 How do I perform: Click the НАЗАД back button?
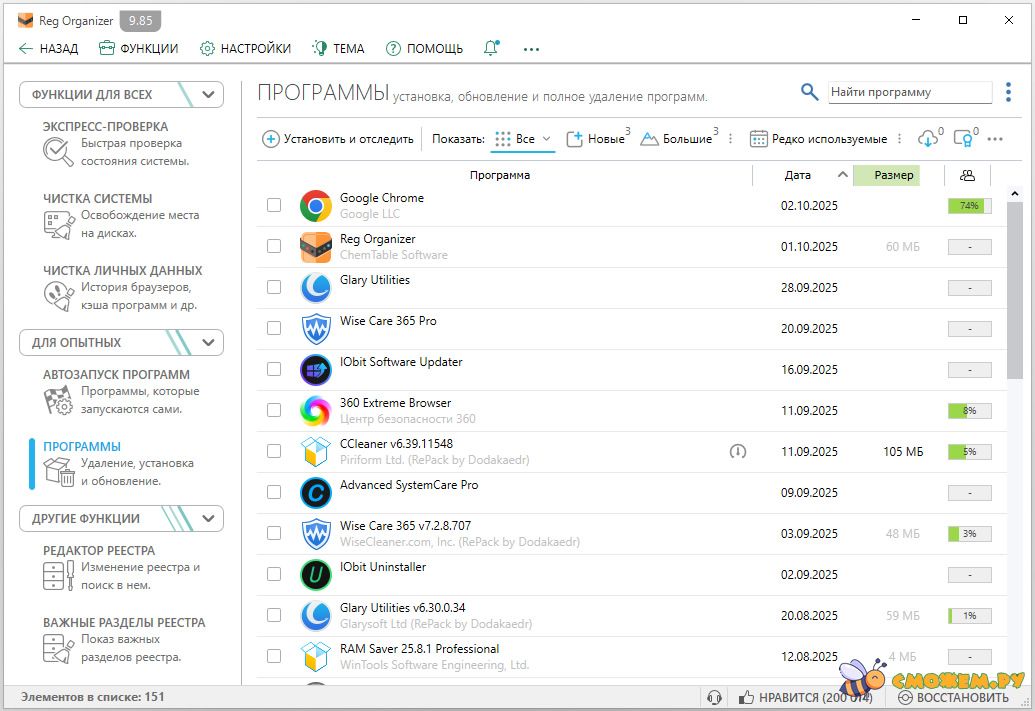48,48
